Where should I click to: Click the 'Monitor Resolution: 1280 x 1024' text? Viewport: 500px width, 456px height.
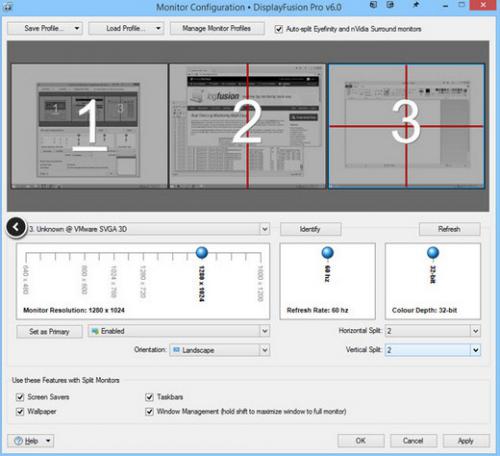(x=74, y=310)
